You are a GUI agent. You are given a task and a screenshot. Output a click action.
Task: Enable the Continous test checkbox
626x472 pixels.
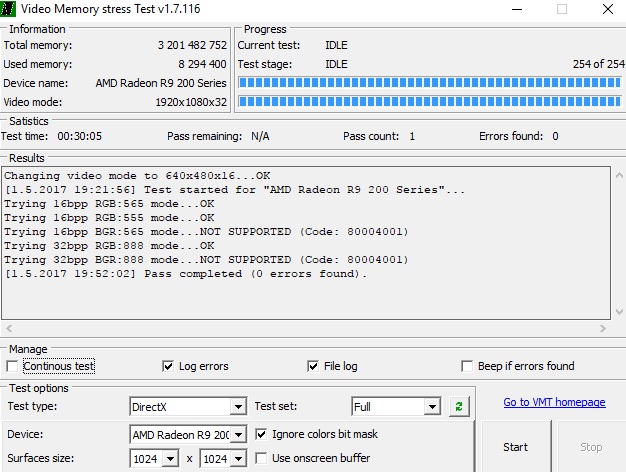click(x=12, y=366)
